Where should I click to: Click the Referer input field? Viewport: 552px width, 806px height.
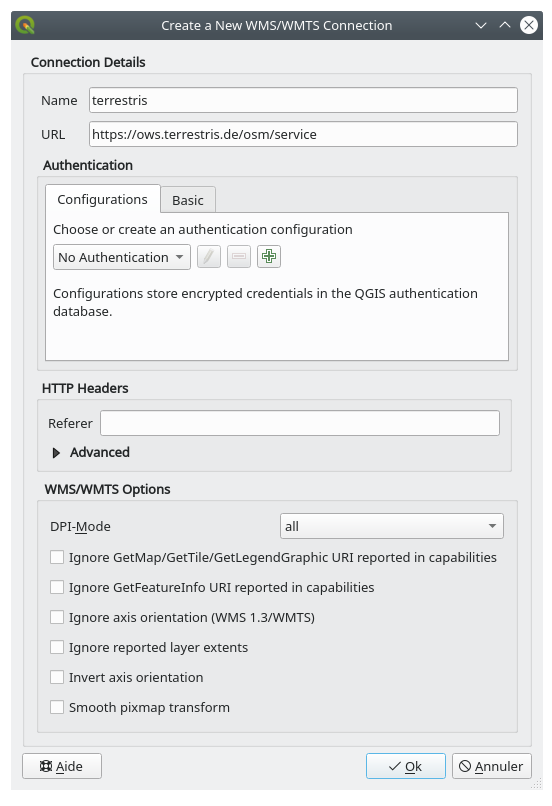pos(300,423)
